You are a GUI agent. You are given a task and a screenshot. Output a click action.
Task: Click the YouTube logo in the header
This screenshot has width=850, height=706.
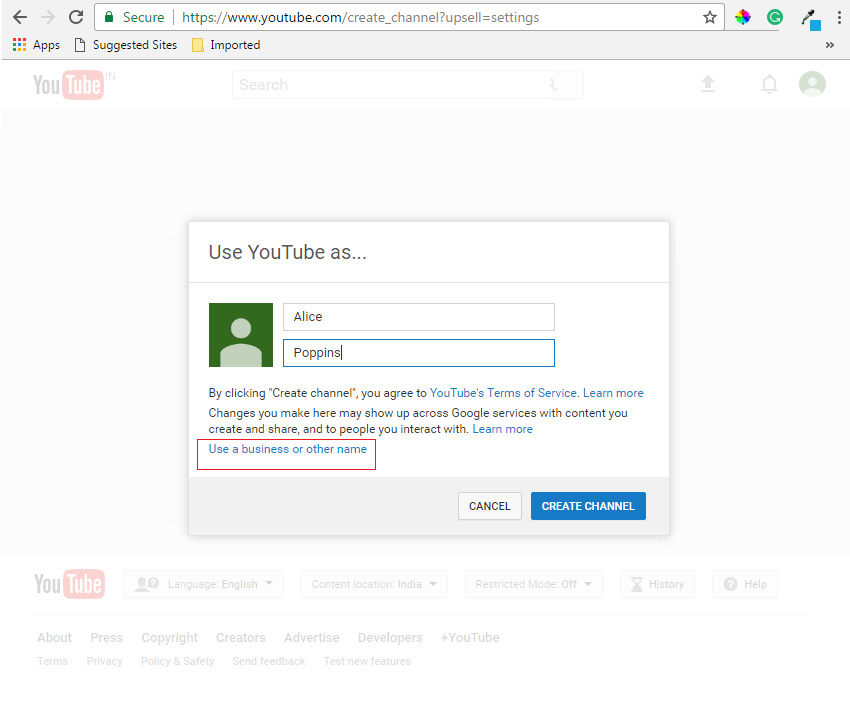[x=68, y=85]
